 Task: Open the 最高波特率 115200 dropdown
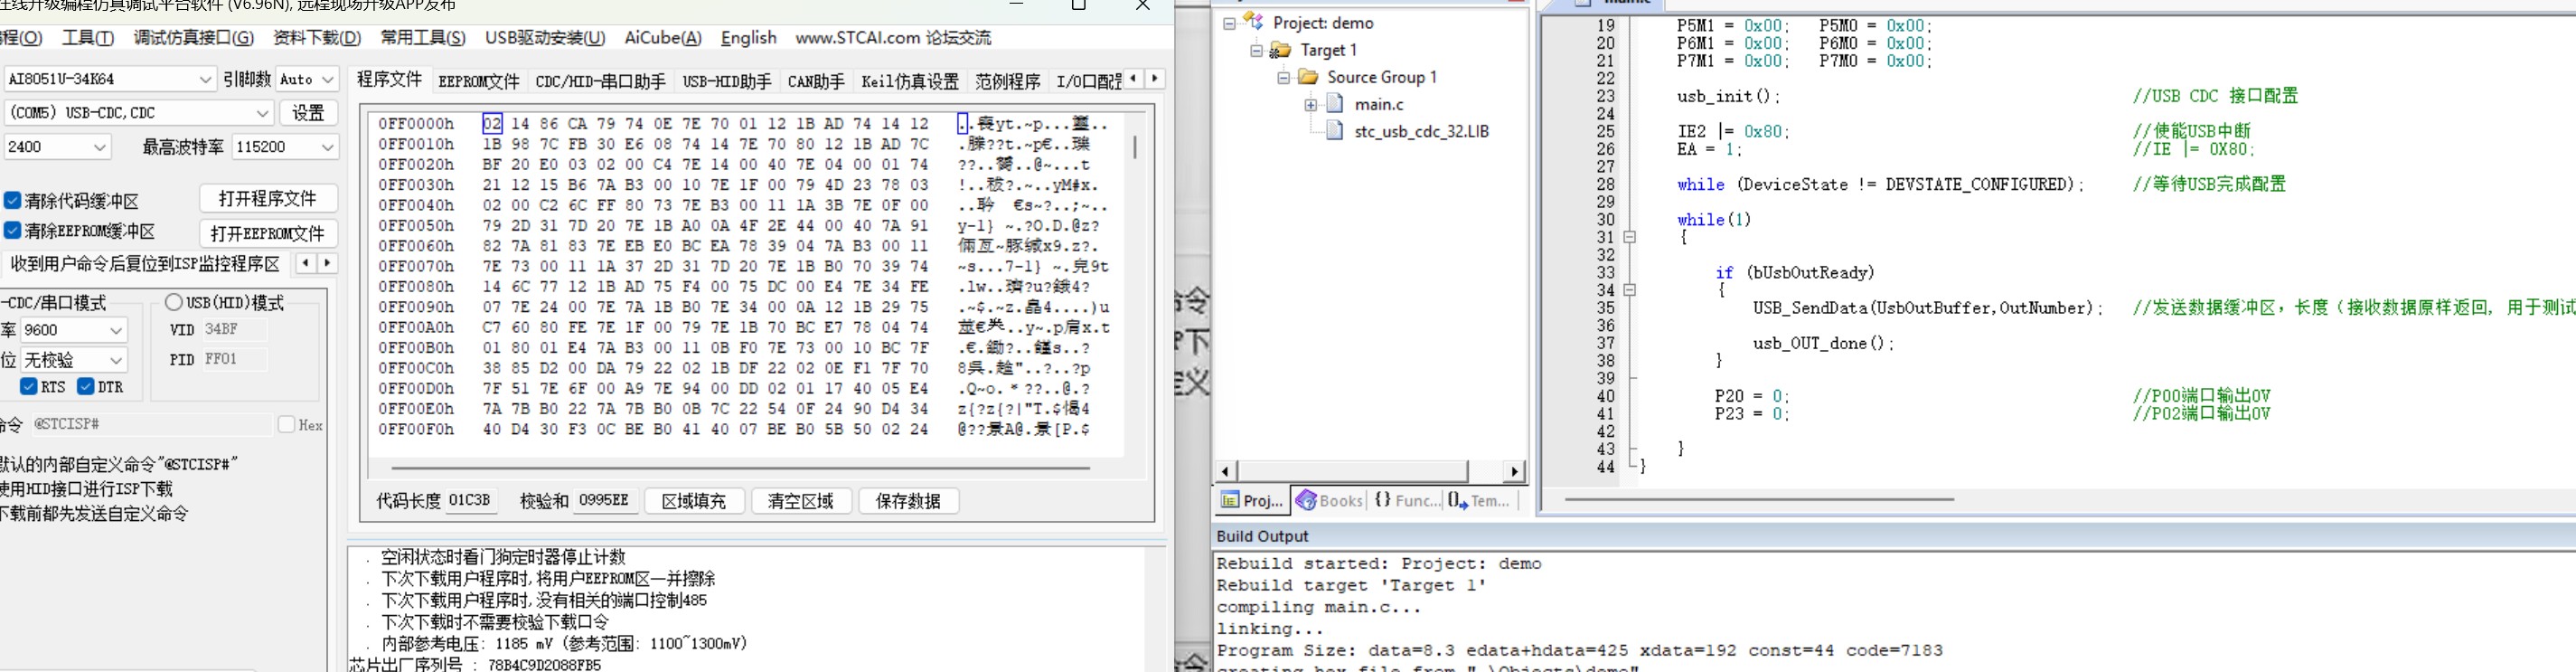point(327,146)
